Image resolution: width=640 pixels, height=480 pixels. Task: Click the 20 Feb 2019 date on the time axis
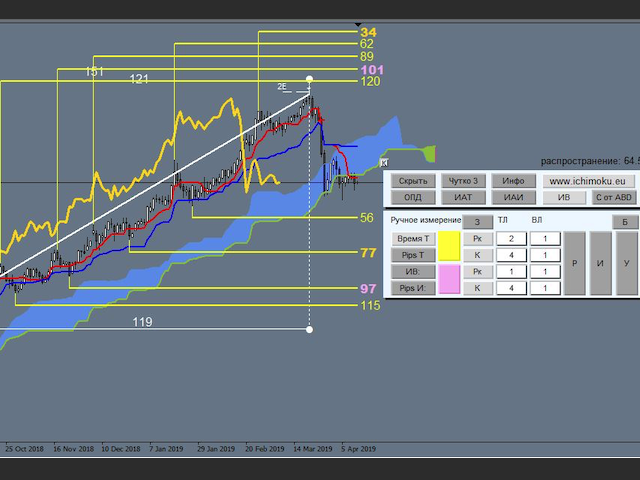pos(264,449)
